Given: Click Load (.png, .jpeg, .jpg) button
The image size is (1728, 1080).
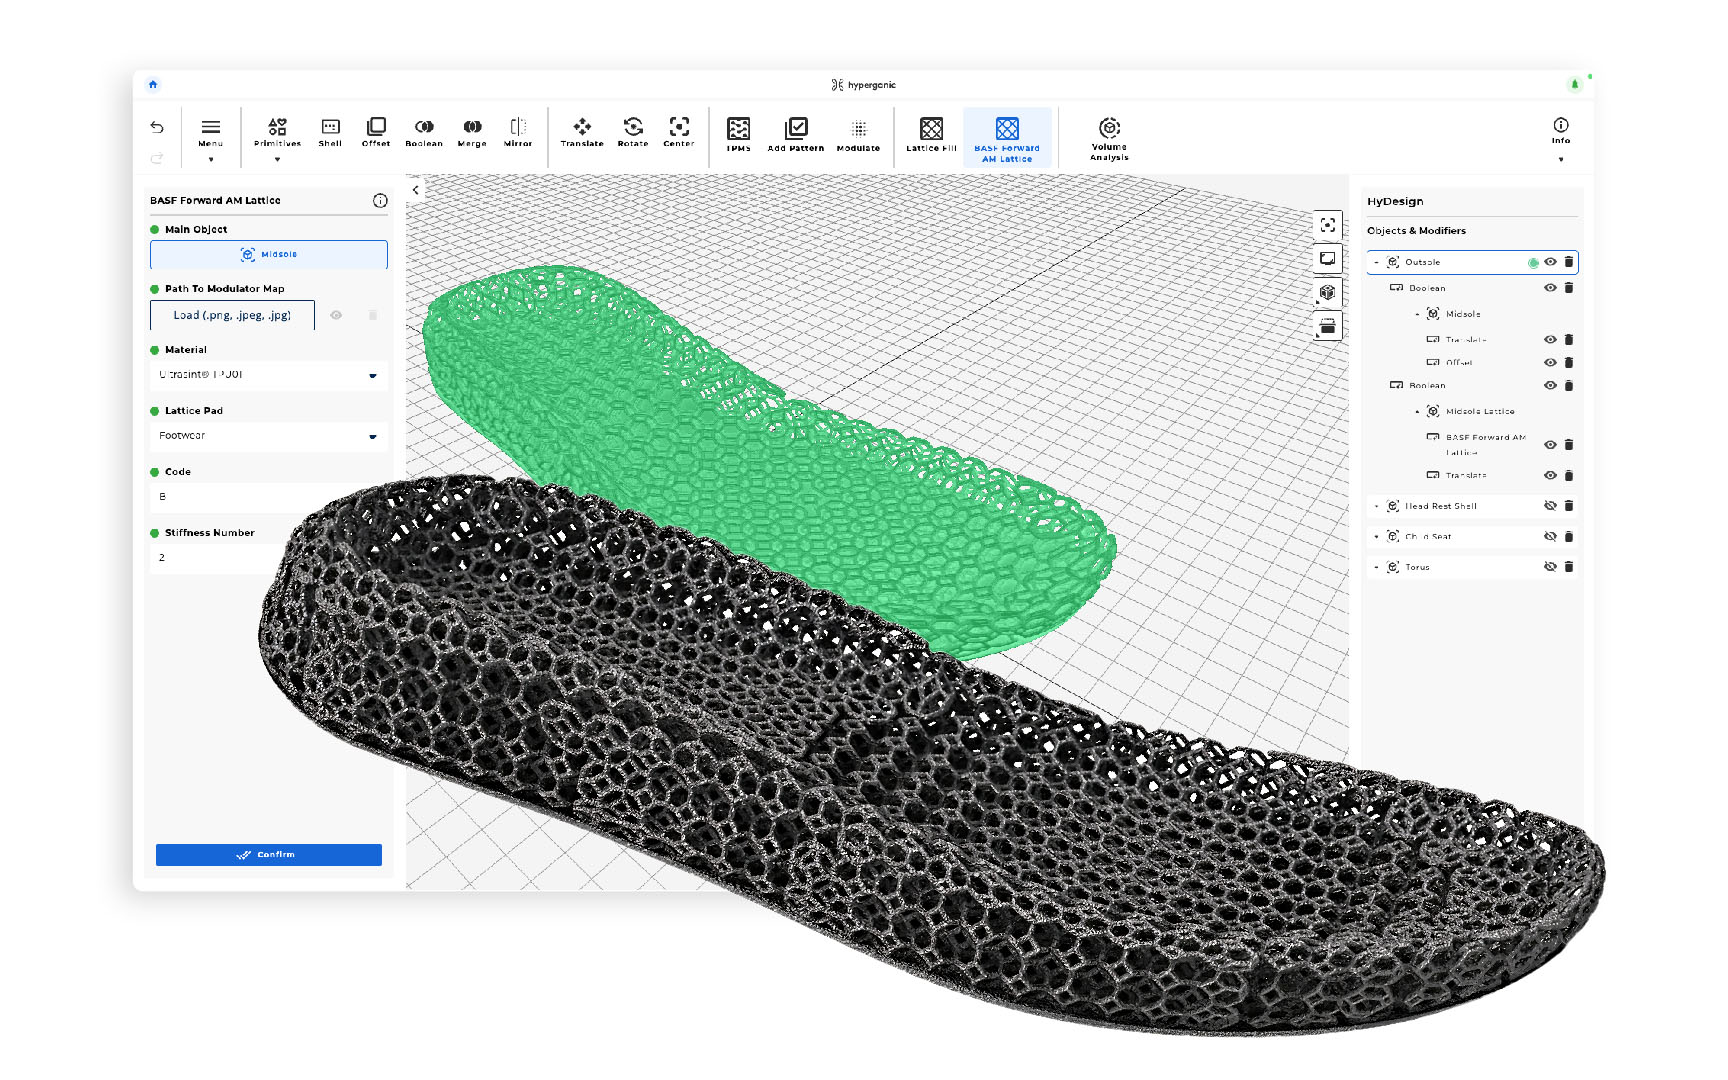Looking at the screenshot, I should (x=232, y=315).
